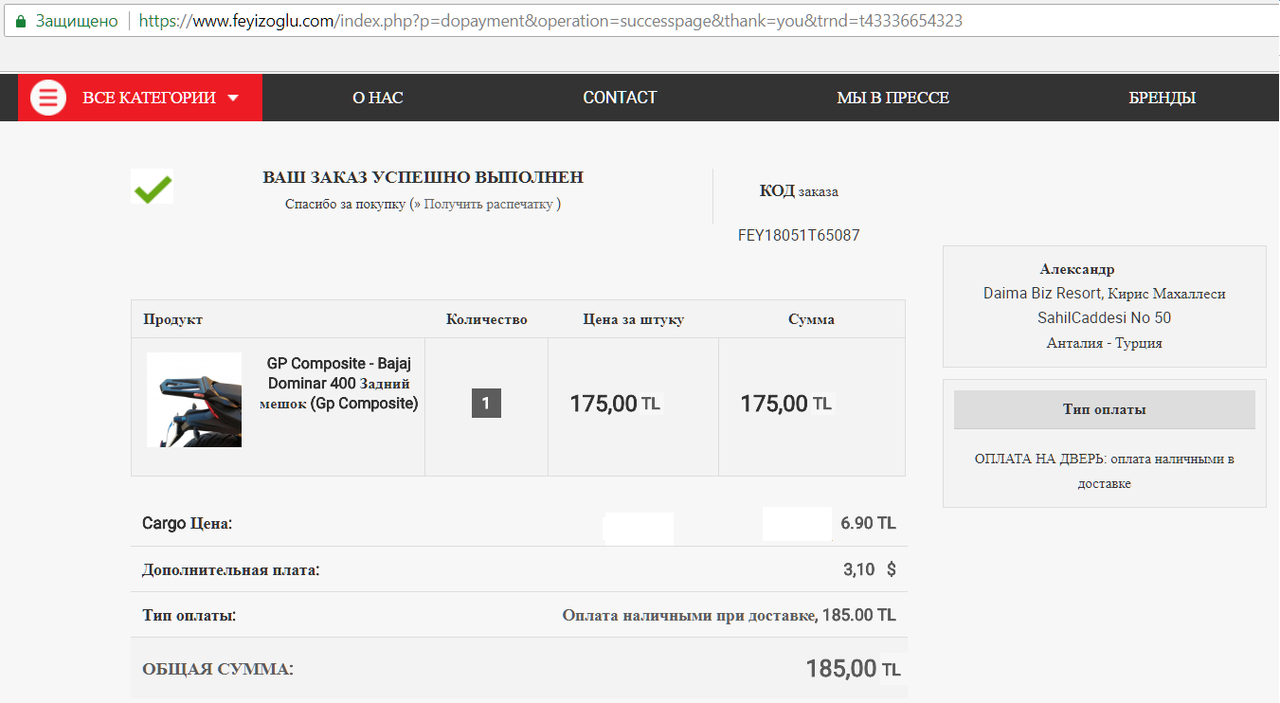Click Получить распечатку link
Screen dimensions: 1280x703
[488, 204]
